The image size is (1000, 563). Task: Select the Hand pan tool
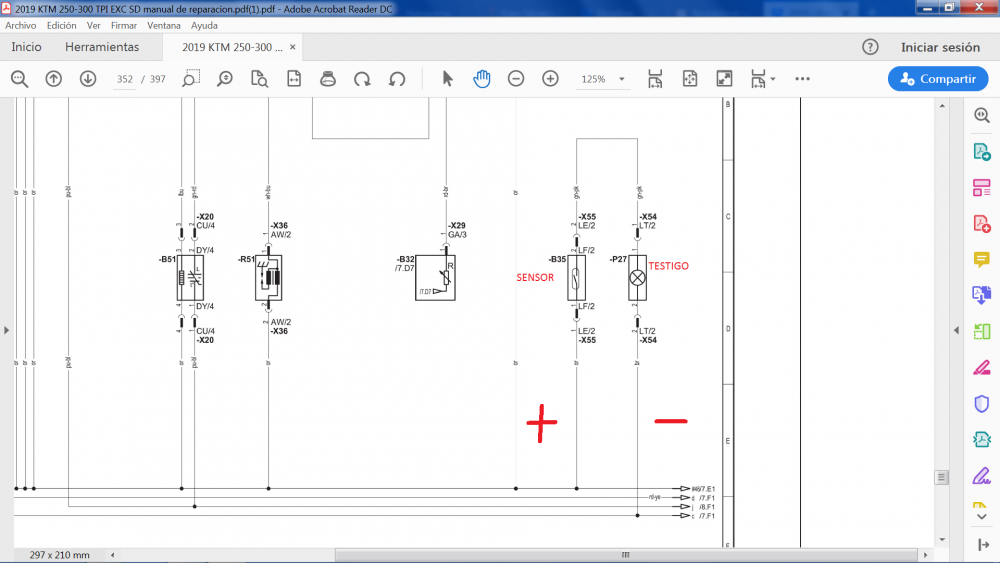click(482, 79)
